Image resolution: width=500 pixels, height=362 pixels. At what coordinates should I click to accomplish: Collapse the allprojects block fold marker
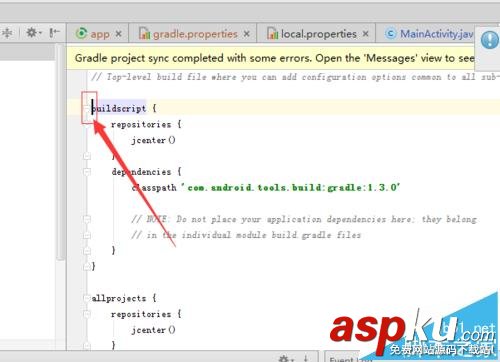point(87,298)
